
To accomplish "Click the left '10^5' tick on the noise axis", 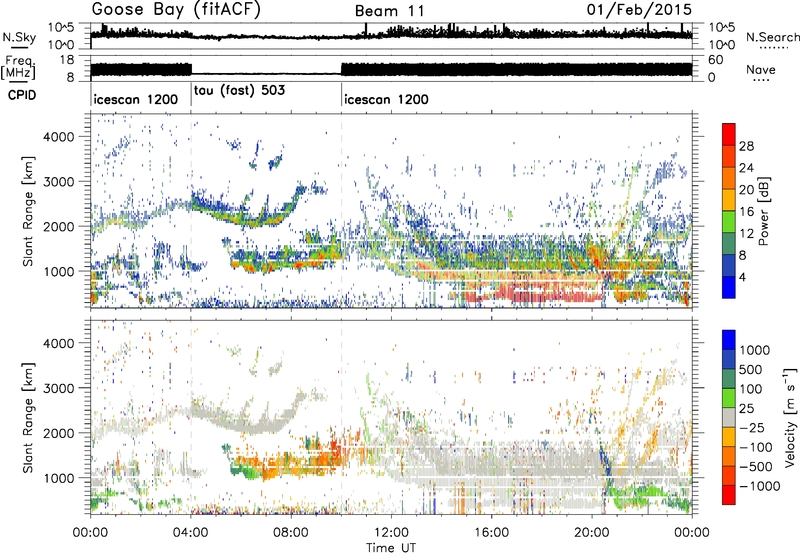I will tap(61, 27).
